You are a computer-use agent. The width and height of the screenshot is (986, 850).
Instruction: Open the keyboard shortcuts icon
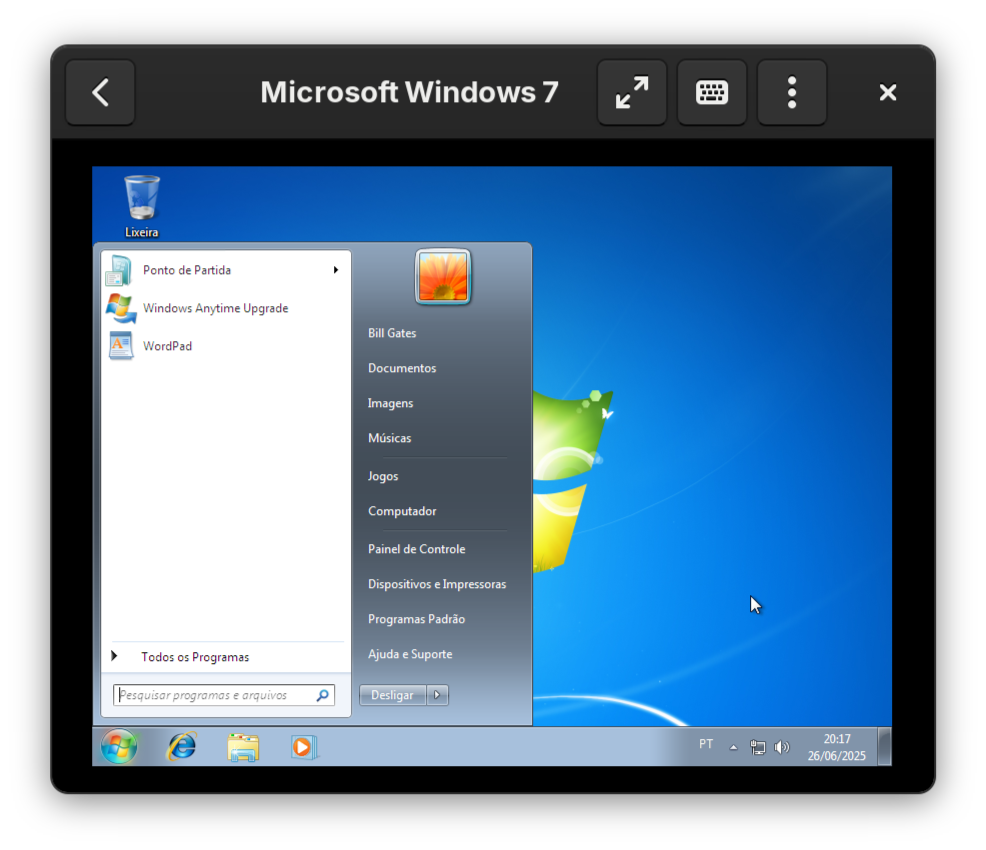pyautogui.click(x=712, y=92)
